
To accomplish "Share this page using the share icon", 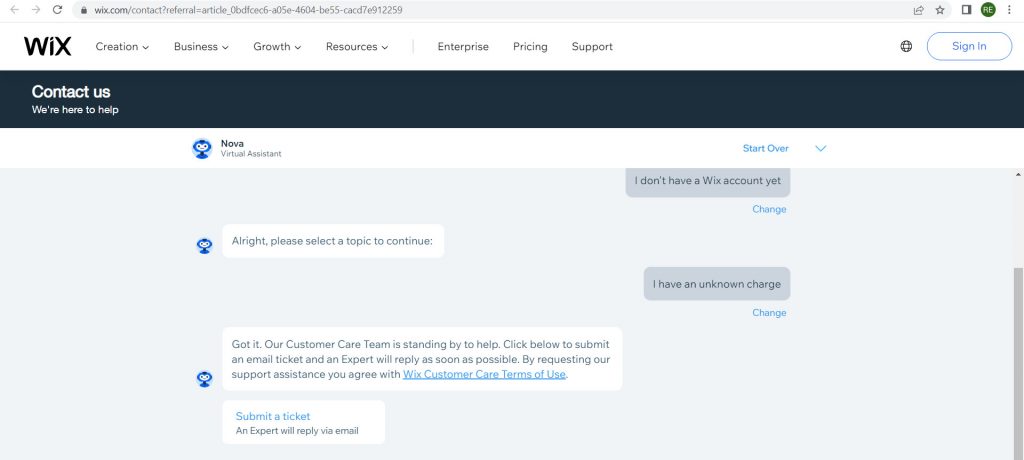I will pyautogui.click(x=918, y=10).
